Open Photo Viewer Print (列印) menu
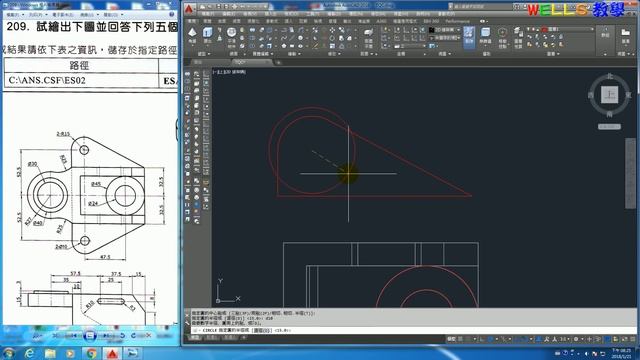The width and height of the screenshot is (640, 360). [37, 15]
